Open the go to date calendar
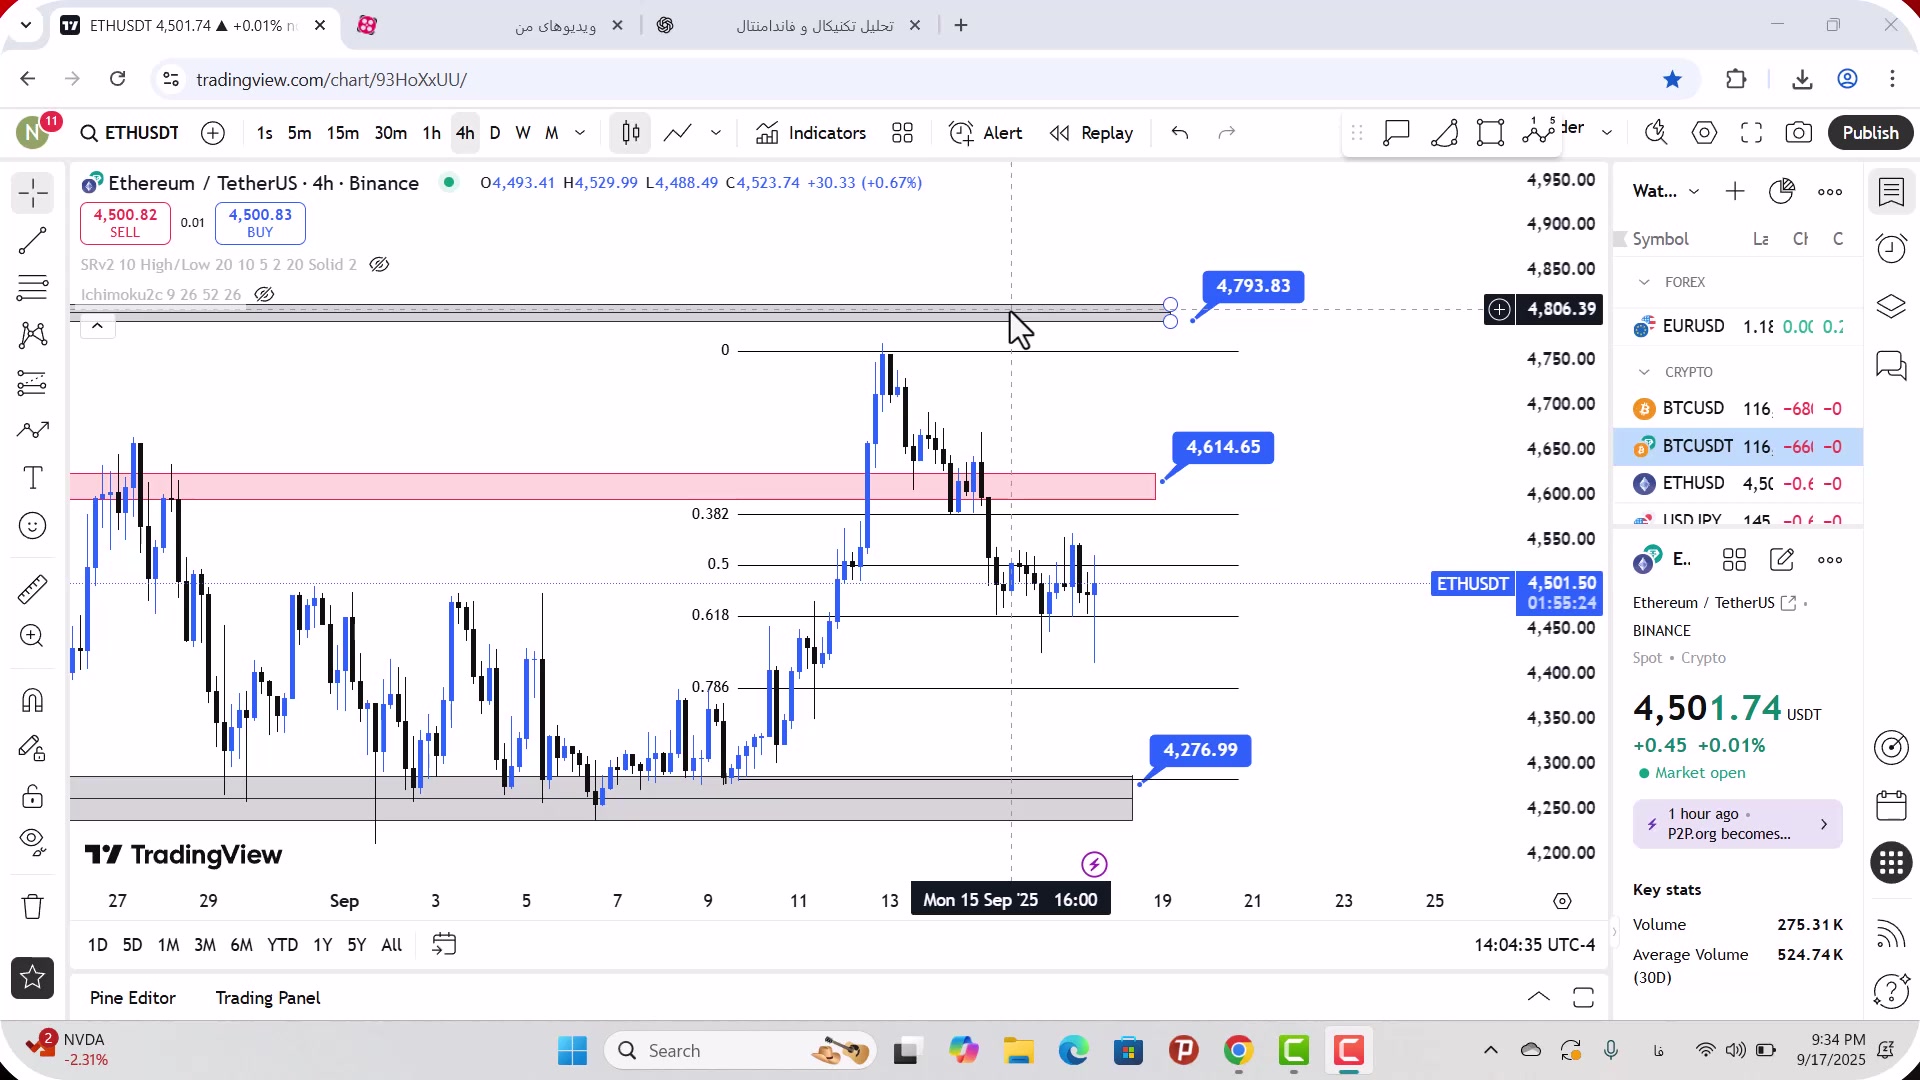The height and width of the screenshot is (1080, 1920). 444,945
